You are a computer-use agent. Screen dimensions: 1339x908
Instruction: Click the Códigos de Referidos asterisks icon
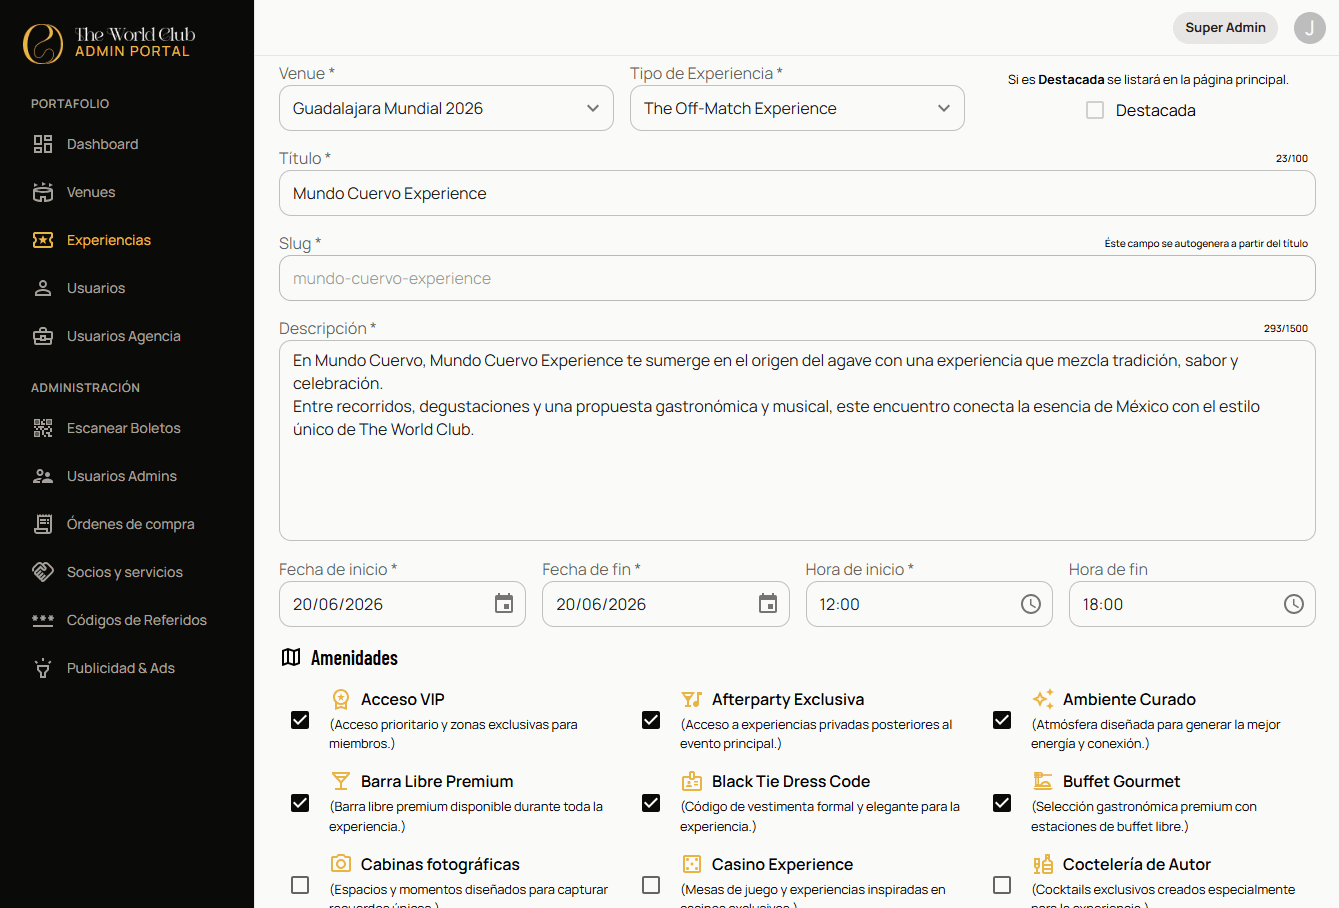tap(43, 620)
